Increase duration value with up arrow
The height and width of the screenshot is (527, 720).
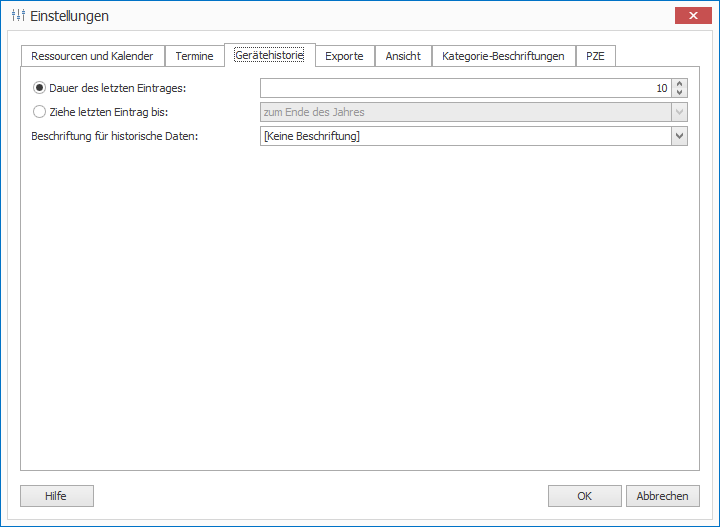680,84
